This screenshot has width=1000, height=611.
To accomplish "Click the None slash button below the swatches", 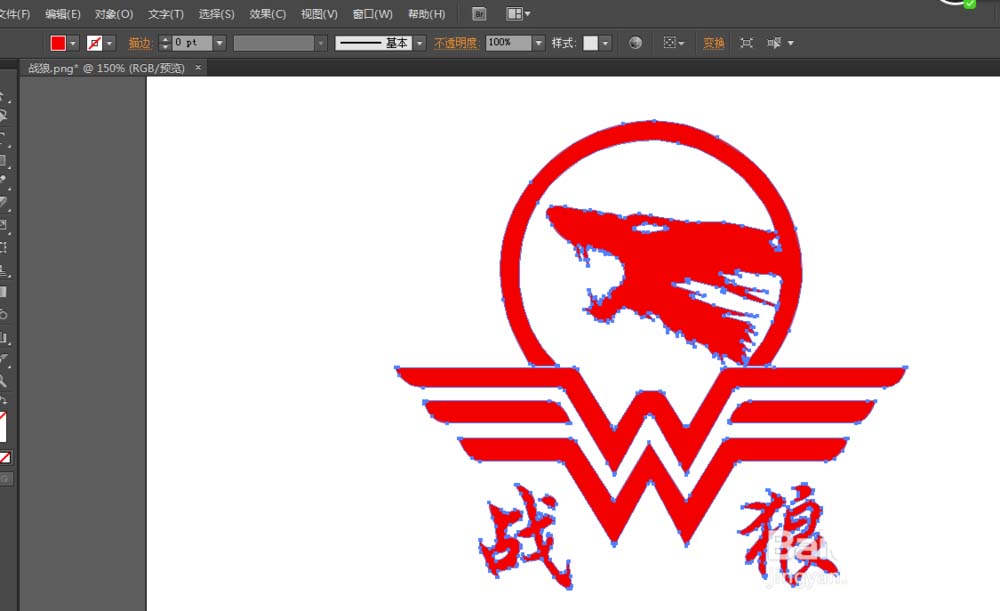I will (x=5, y=457).
